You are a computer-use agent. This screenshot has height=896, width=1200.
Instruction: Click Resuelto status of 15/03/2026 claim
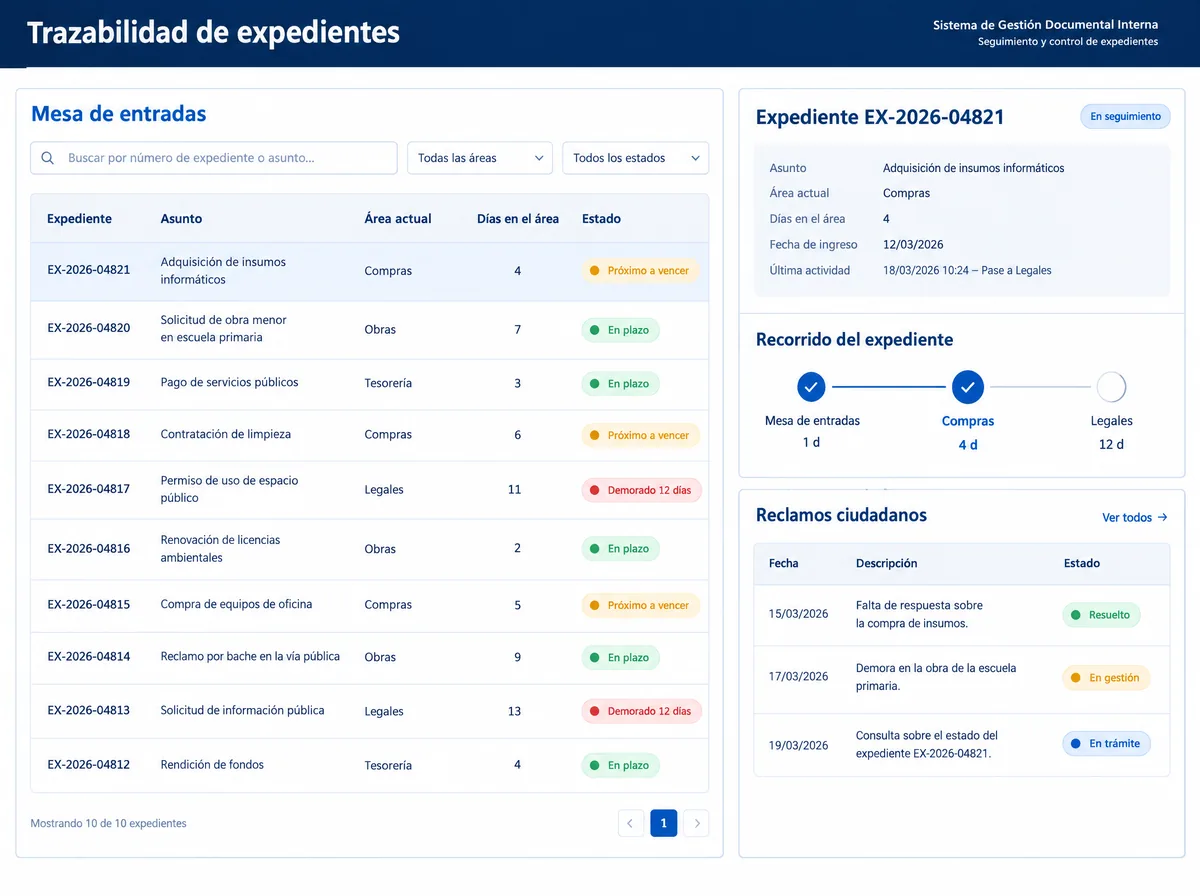1101,615
